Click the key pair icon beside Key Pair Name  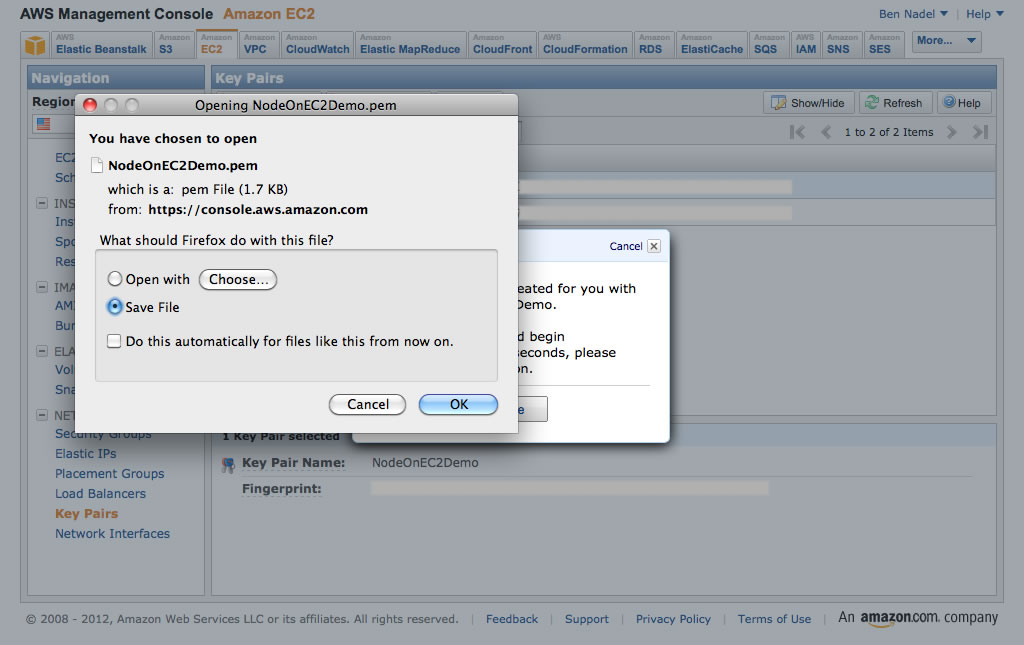point(228,464)
